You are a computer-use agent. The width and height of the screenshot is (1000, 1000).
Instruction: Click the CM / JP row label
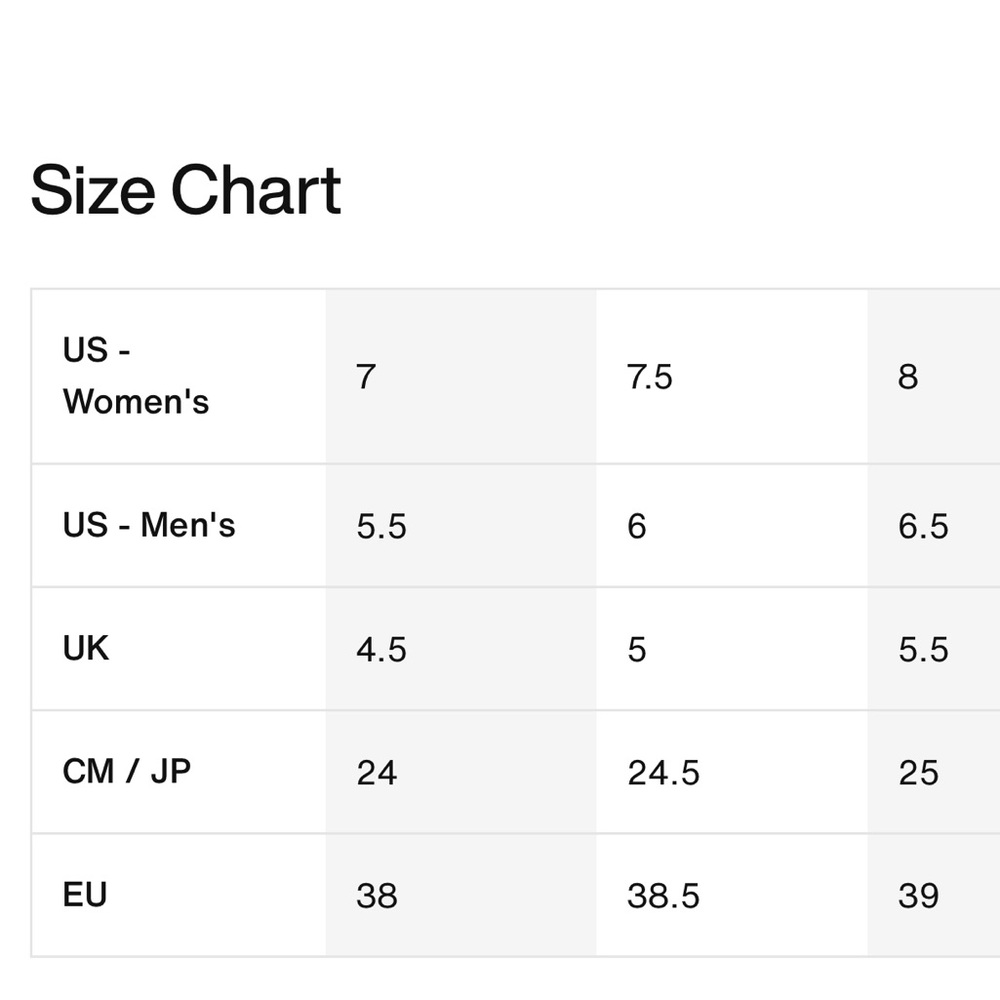pyautogui.click(x=127, y=772)
